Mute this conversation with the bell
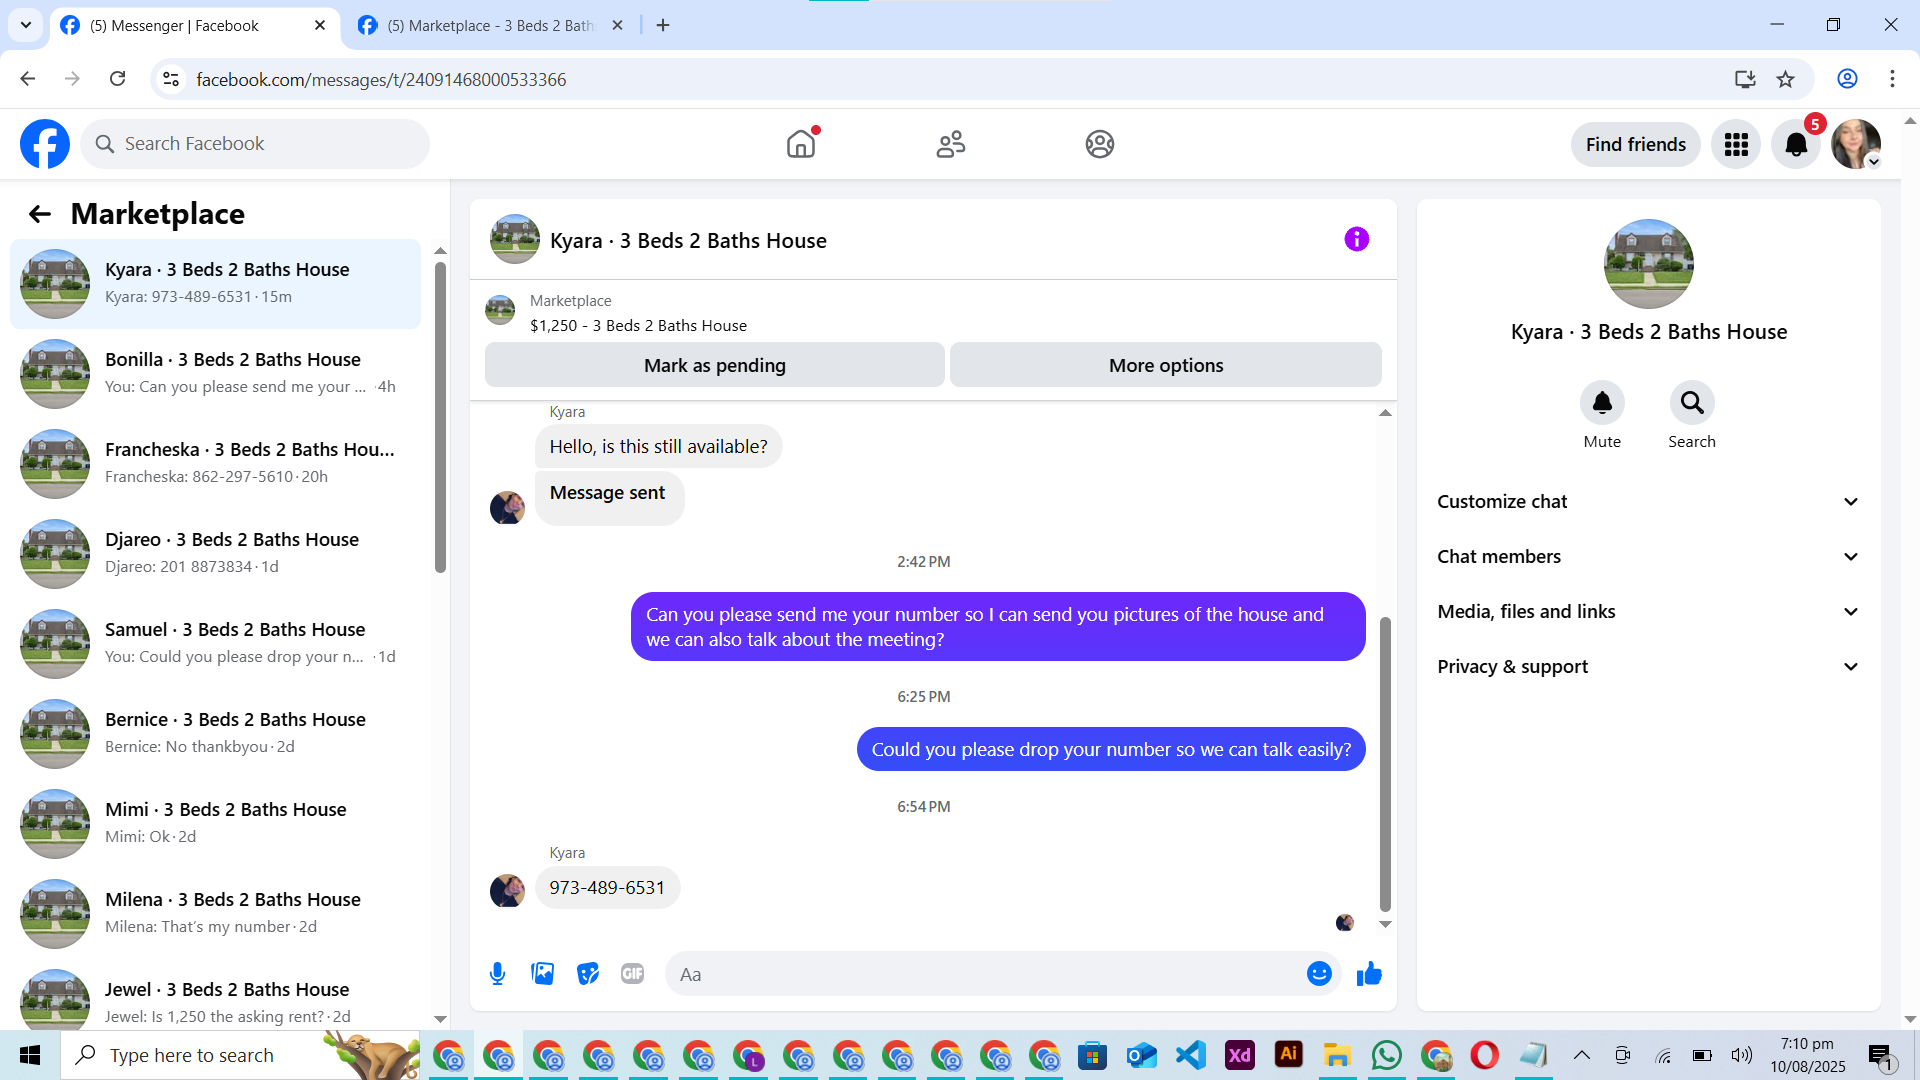 [x=1601, y=403]
